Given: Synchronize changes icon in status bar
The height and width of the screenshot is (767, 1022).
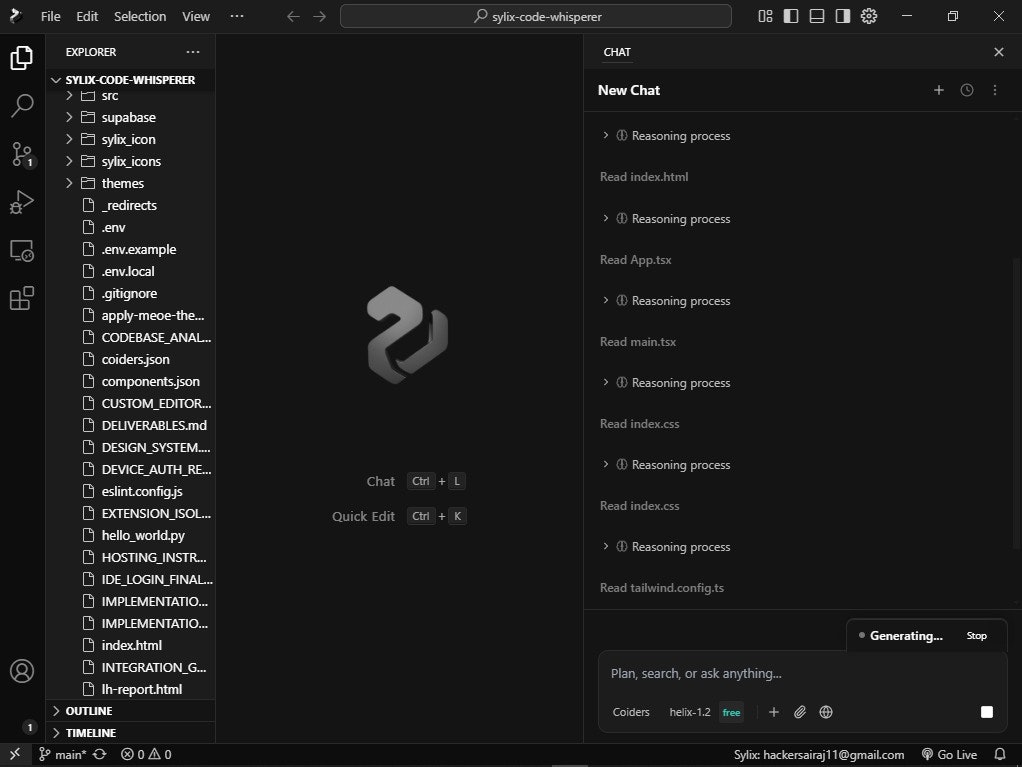Looking at the screenshot, I should pos(100,755).
